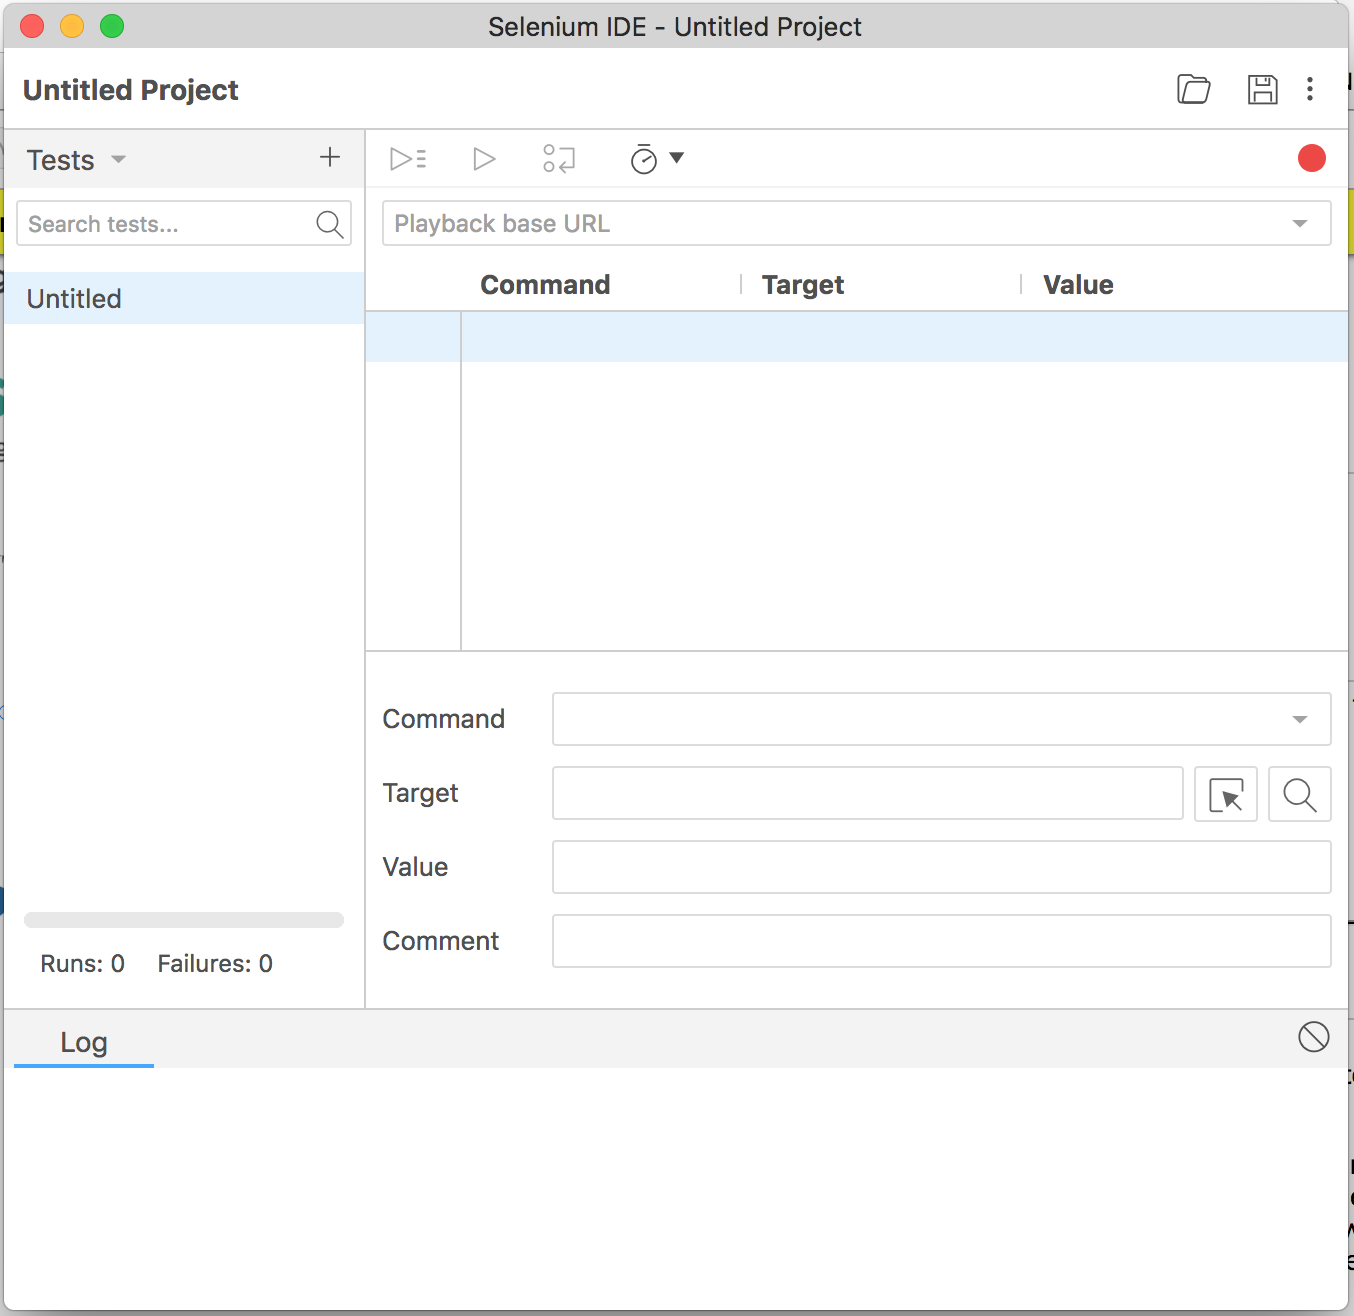Click the test run progress bar
This screenshot has width=1354, height=1316.
[x=184, y=920]
